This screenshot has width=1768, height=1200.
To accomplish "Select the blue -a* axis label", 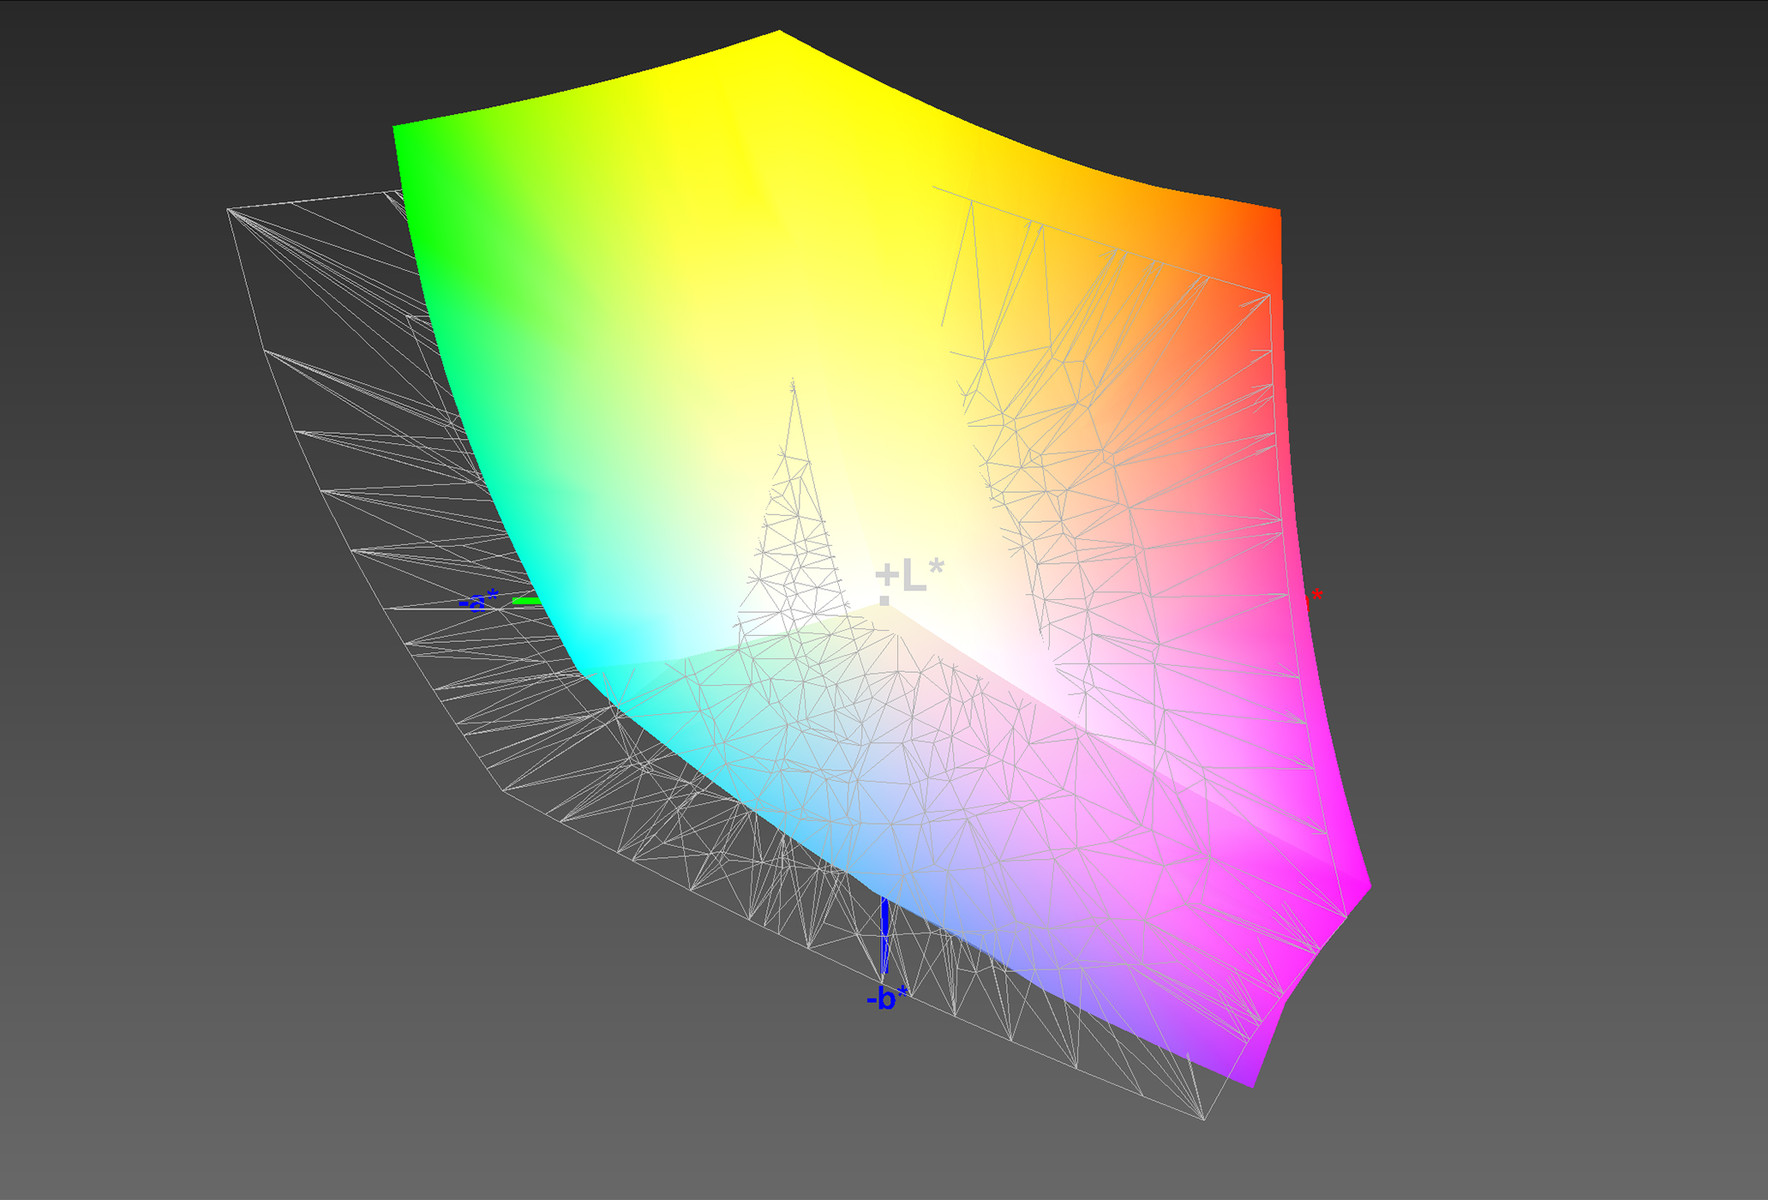I will [478, 601].
